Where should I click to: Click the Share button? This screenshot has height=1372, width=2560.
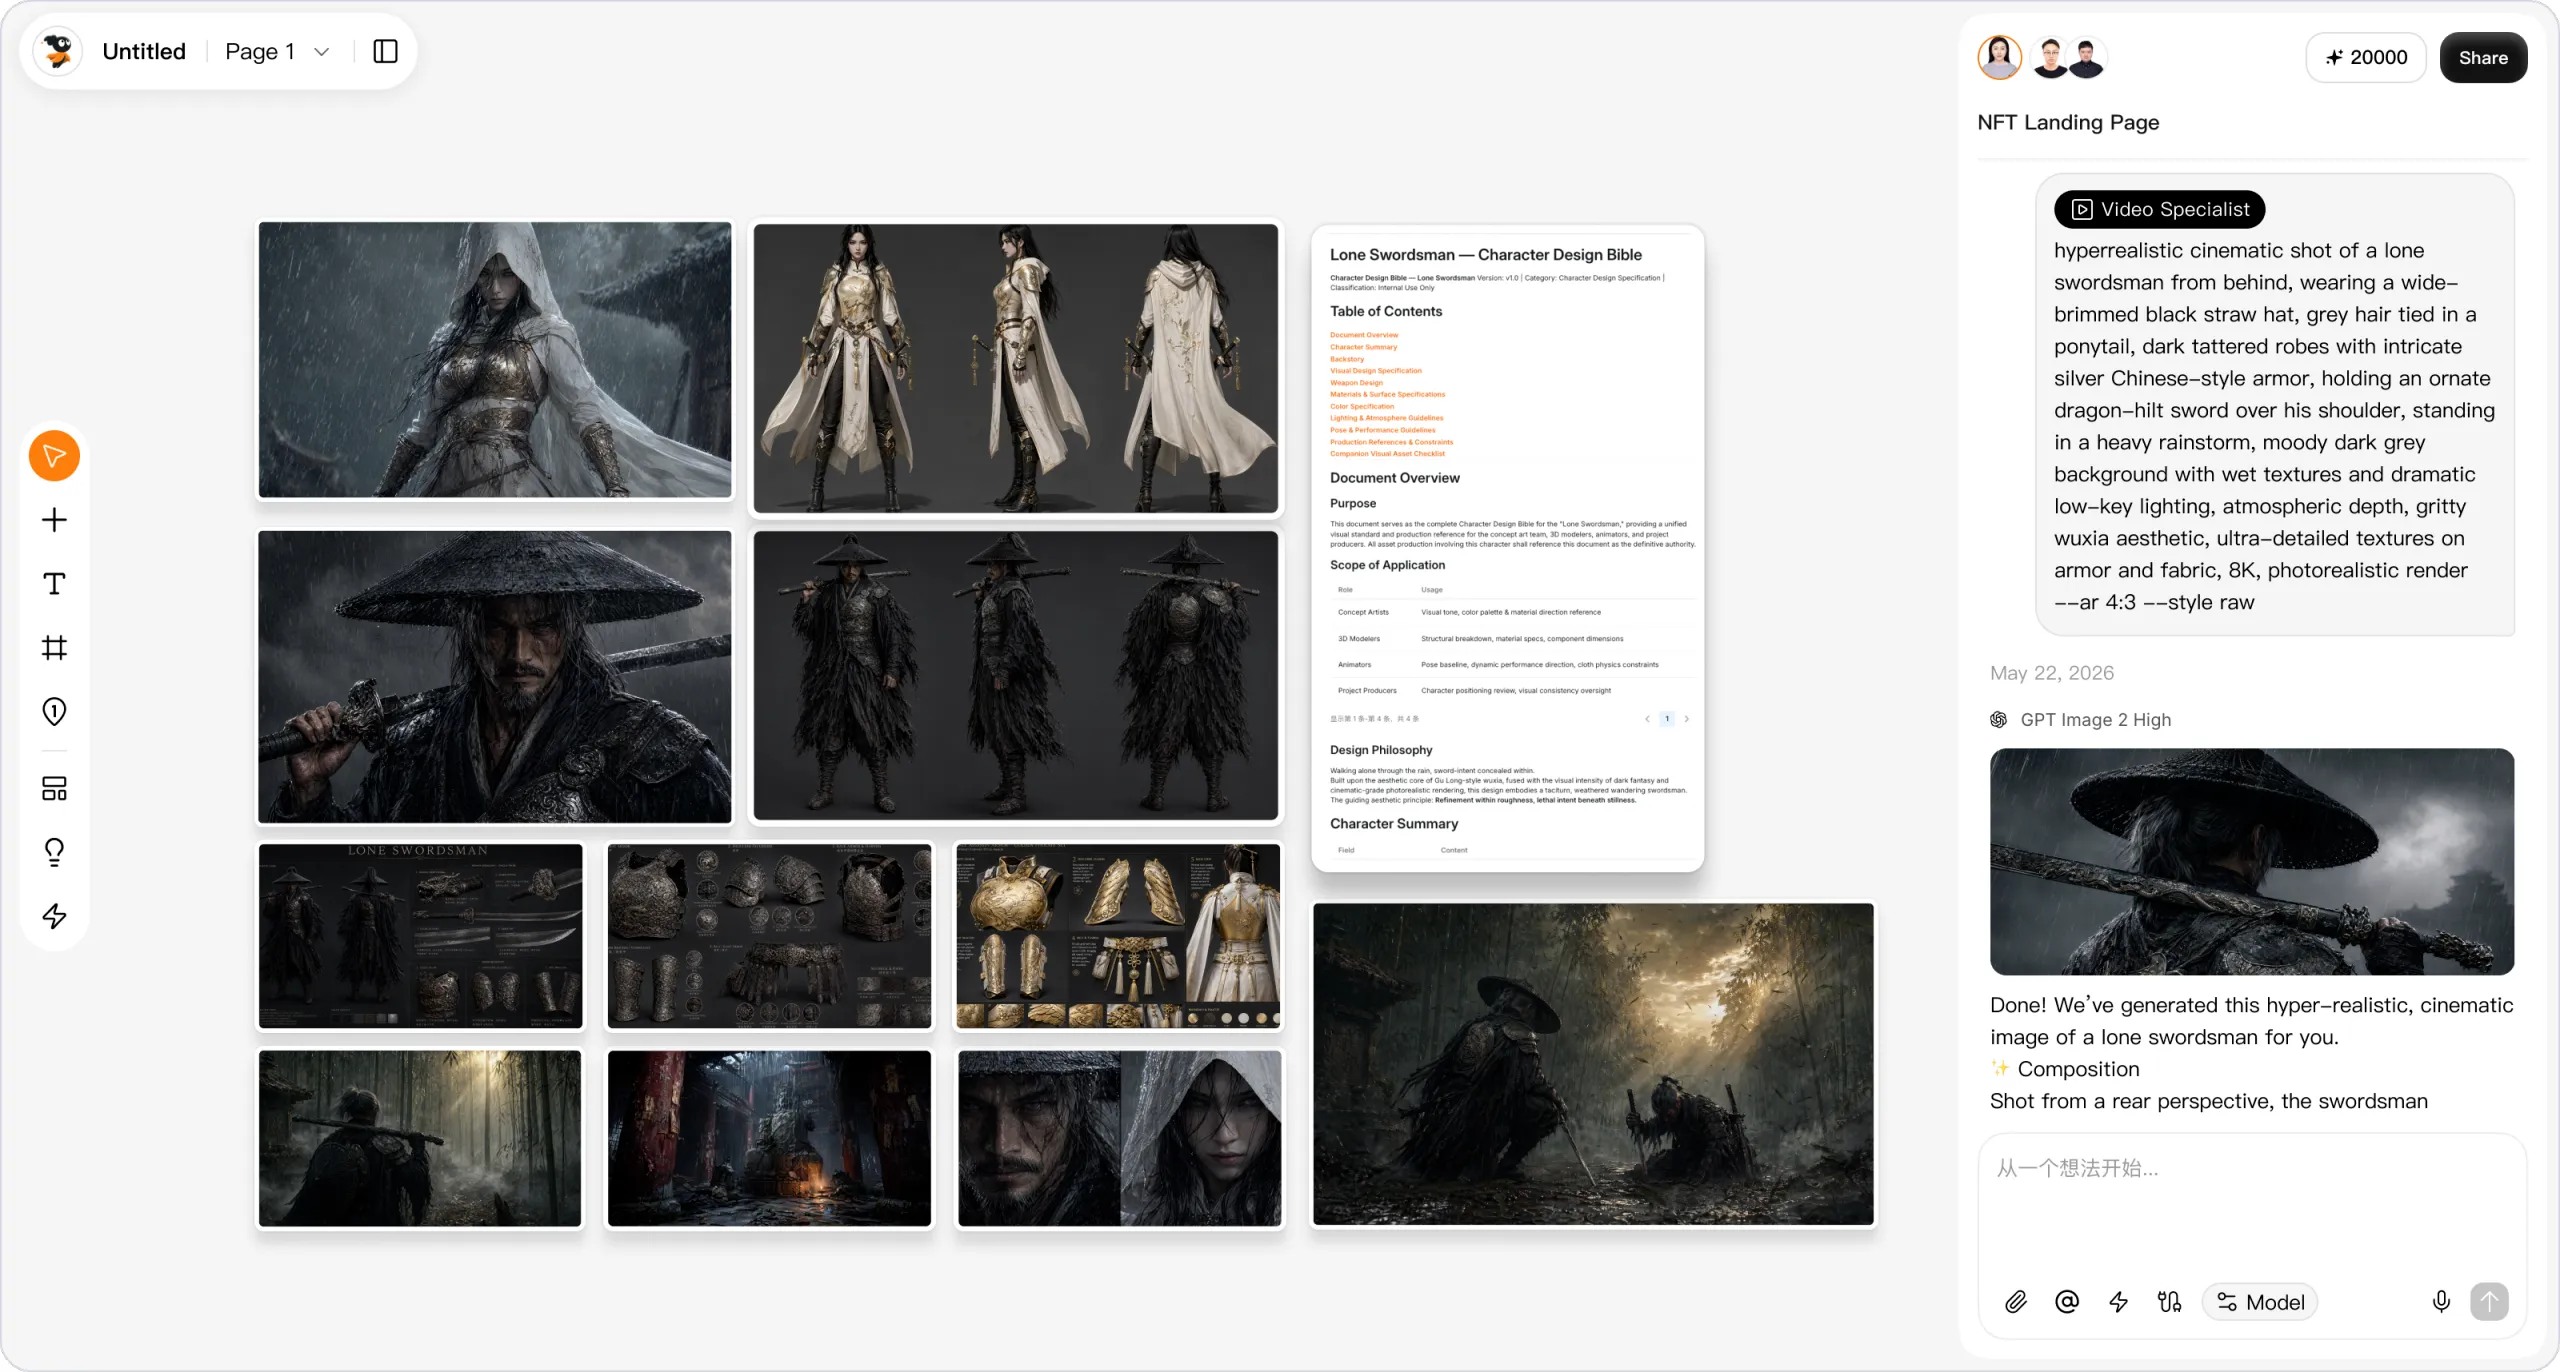(2483, 57)
